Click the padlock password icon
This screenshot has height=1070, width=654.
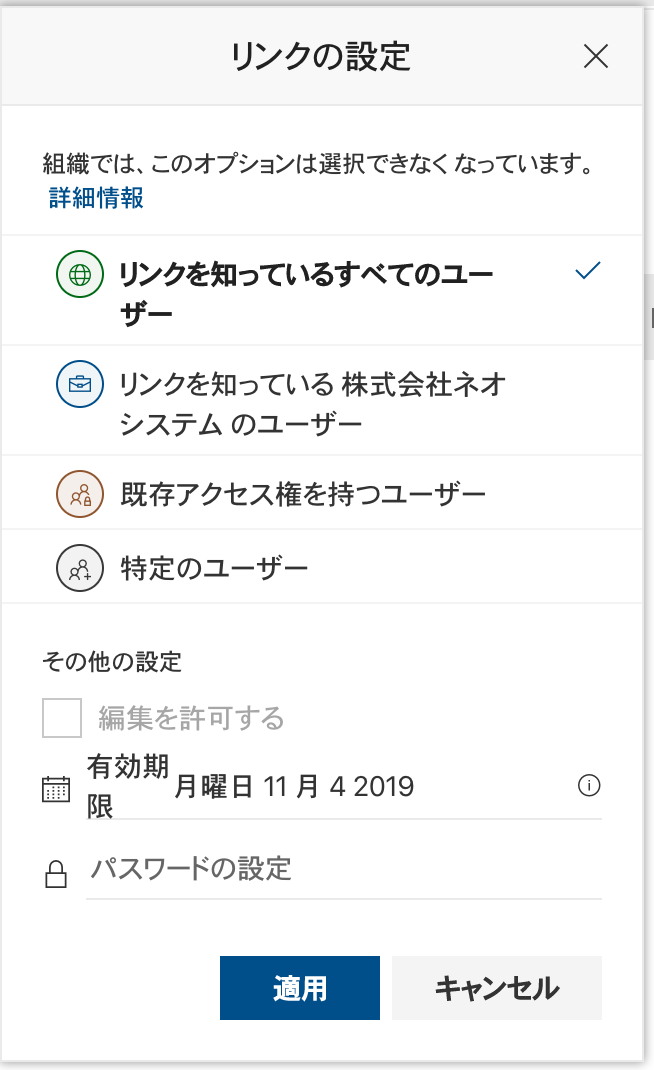[56, 873]
